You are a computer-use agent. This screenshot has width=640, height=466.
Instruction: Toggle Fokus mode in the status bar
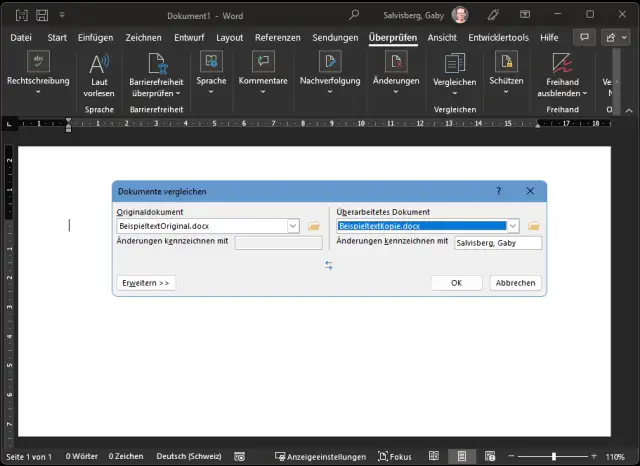point(394,456)
